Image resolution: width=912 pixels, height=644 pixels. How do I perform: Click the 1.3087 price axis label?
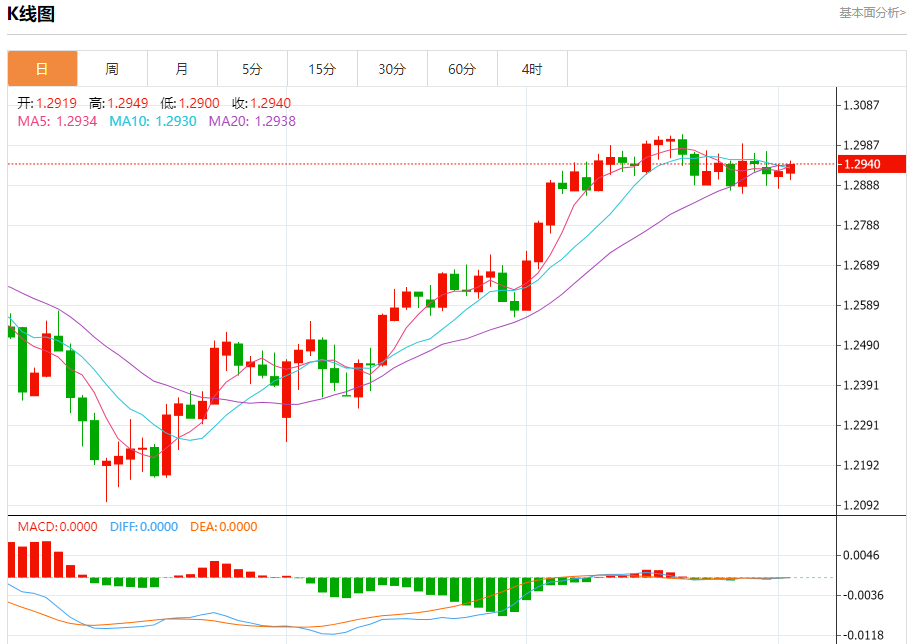pos(861,105)
